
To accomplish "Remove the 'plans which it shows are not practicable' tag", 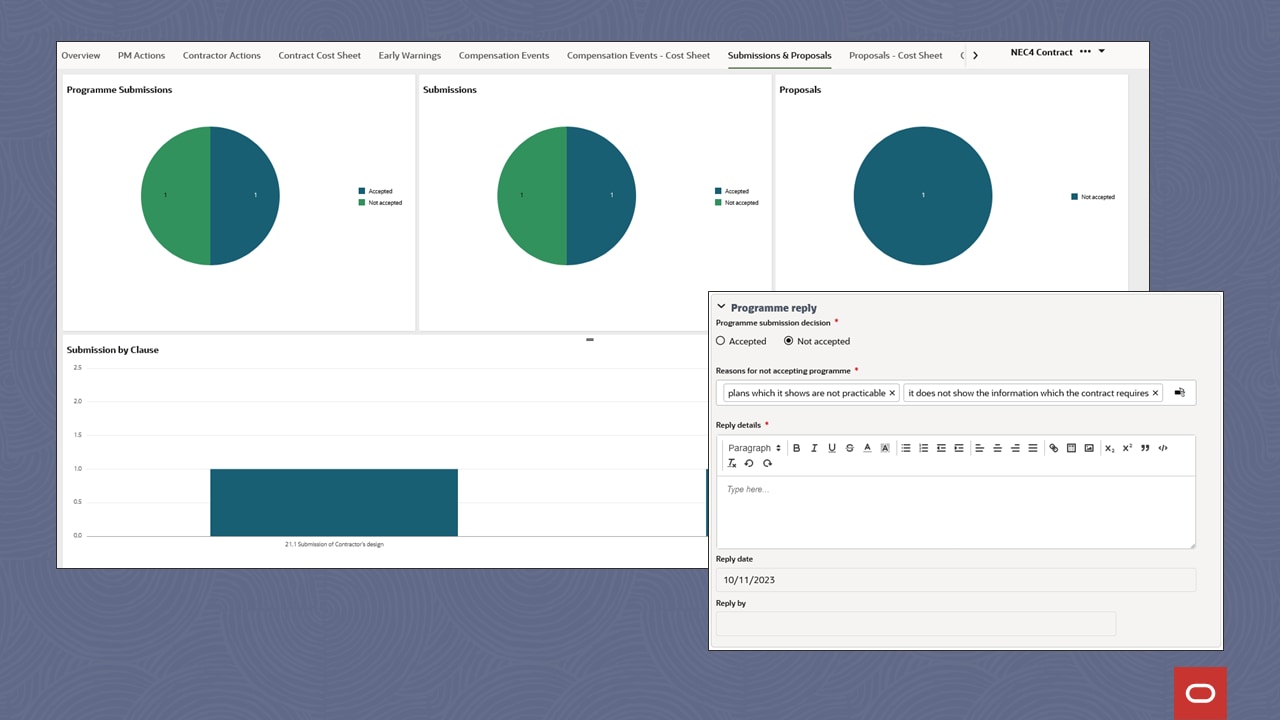I will point(892,393).
